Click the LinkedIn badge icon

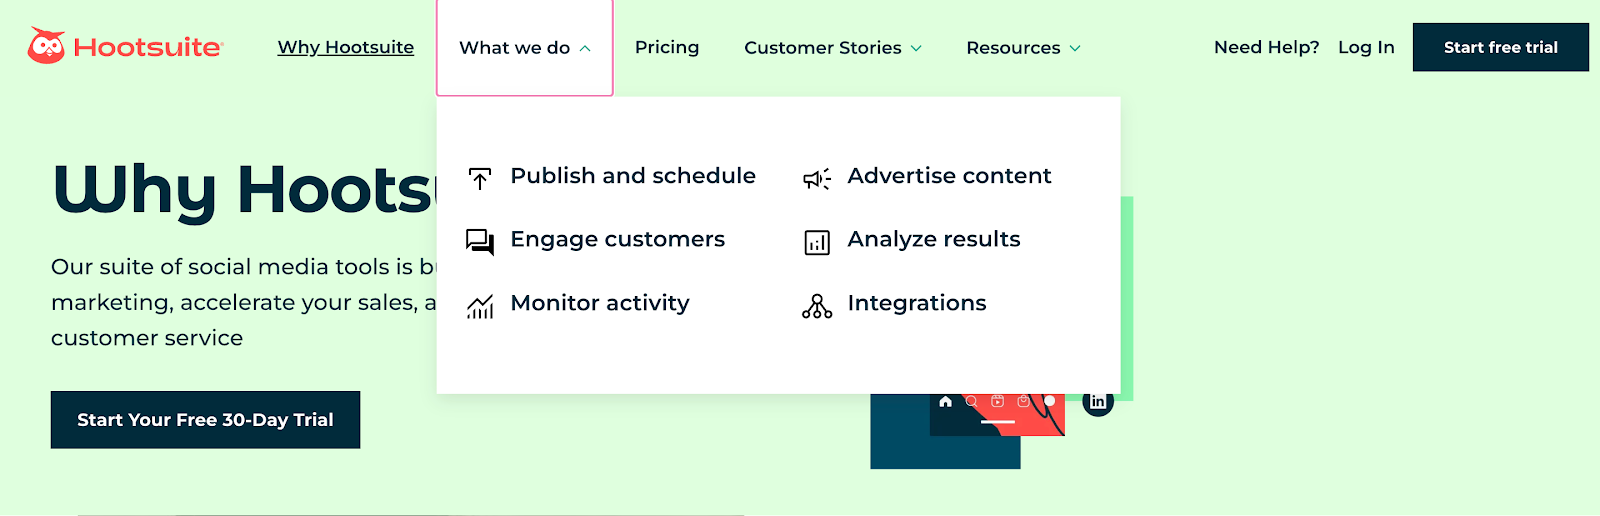pyautogui.click(x=1098, y=401)
